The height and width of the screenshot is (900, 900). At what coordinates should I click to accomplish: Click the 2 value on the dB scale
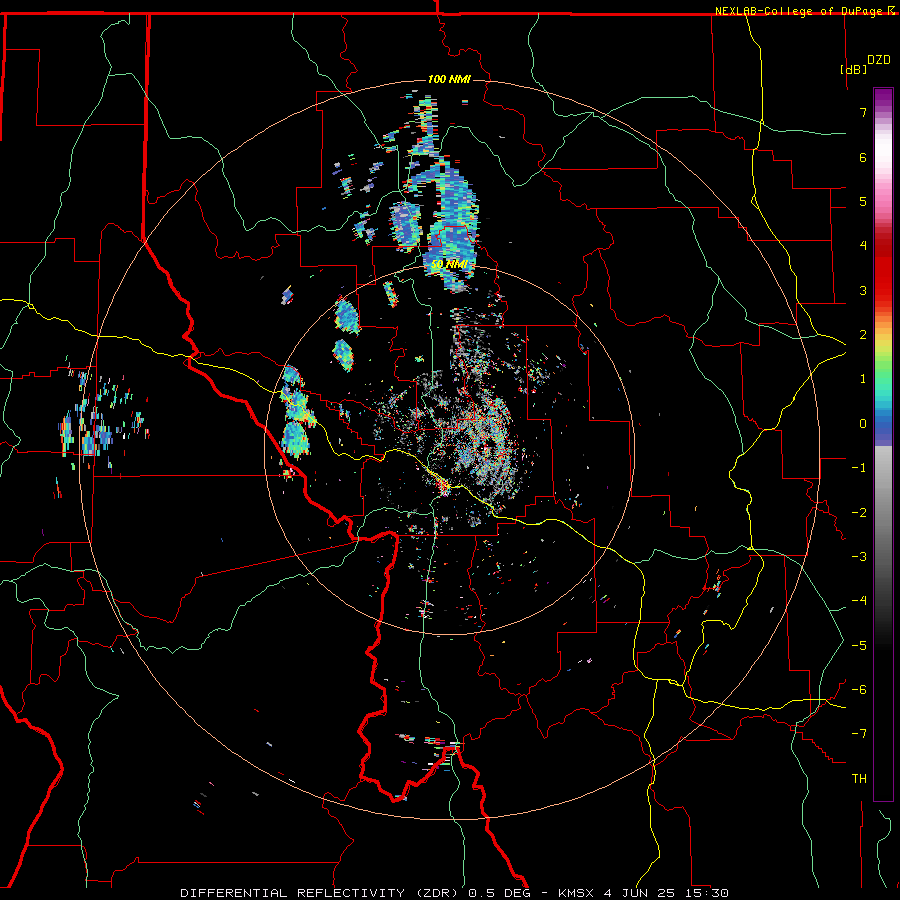863,335
